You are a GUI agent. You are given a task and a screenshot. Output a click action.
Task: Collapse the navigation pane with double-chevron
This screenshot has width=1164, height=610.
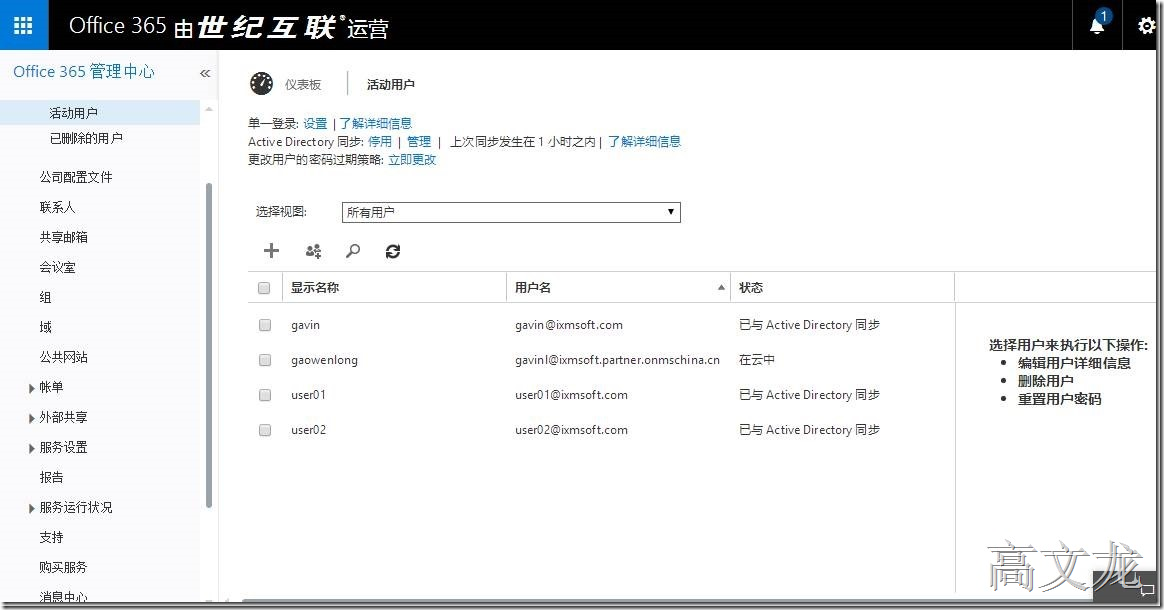(205, 73)
